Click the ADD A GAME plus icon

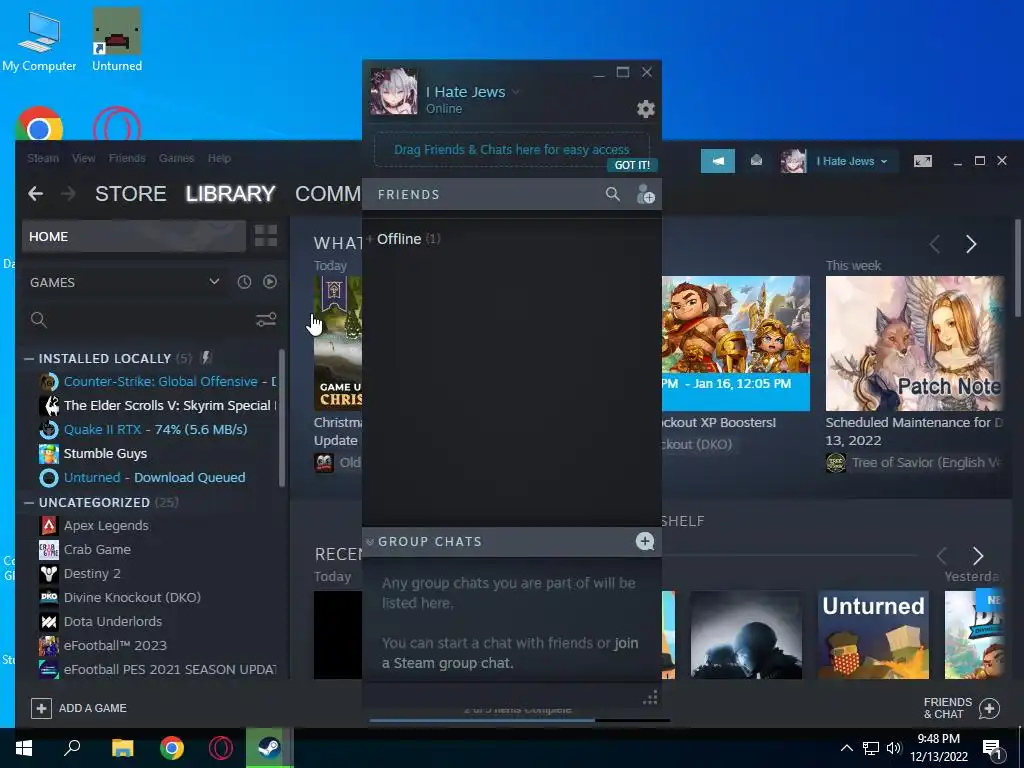[x=41, y=708]
